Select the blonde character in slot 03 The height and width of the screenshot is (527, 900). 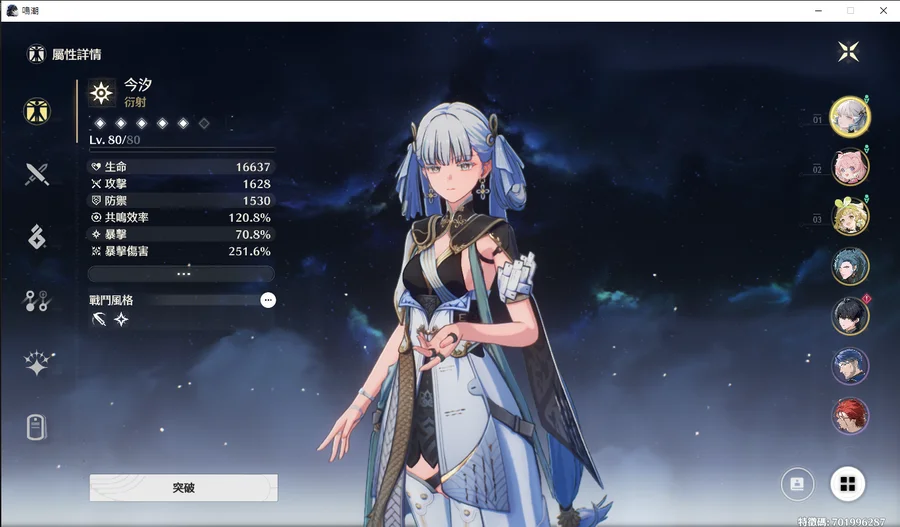tap(850, 216)
